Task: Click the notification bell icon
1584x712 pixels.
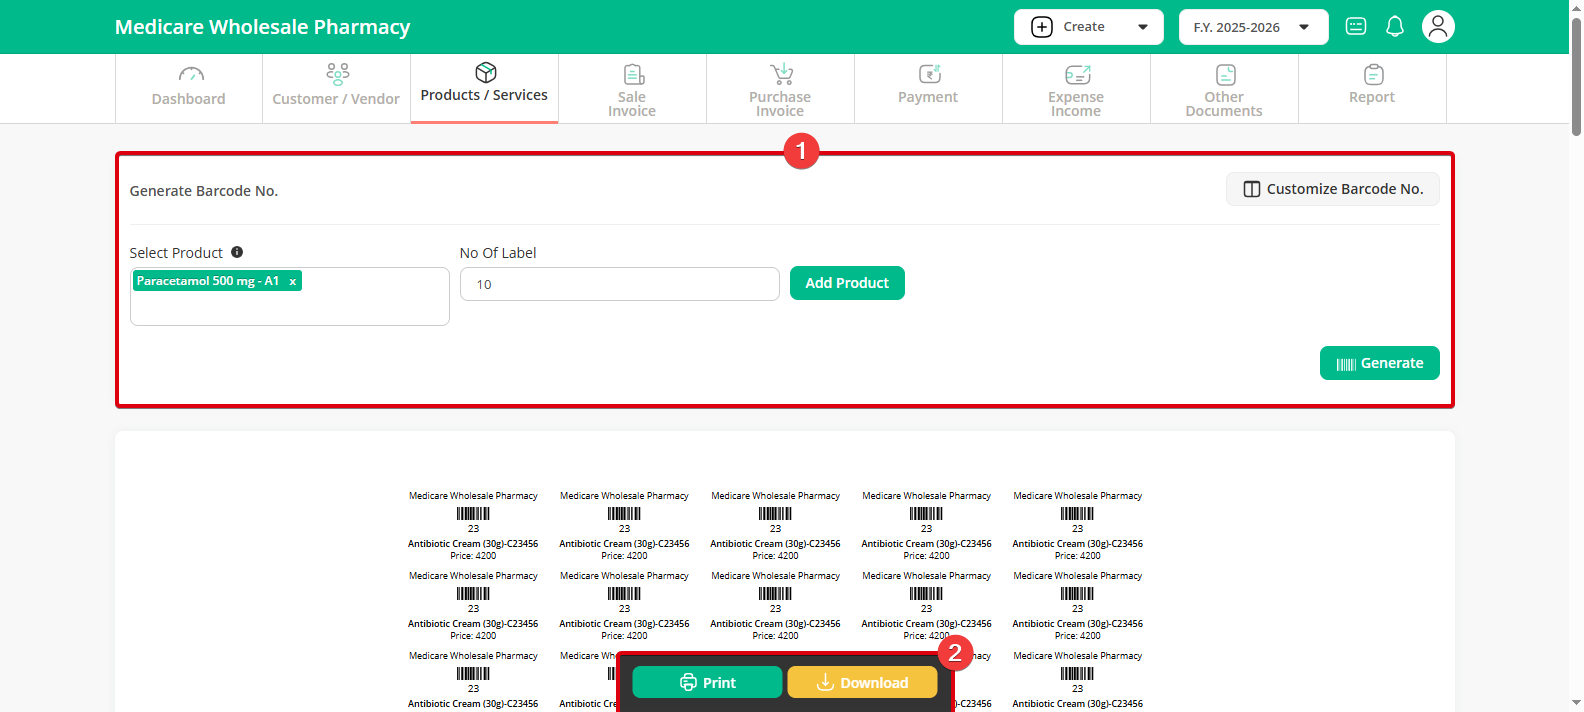Action: click(x=1395, y=27)
